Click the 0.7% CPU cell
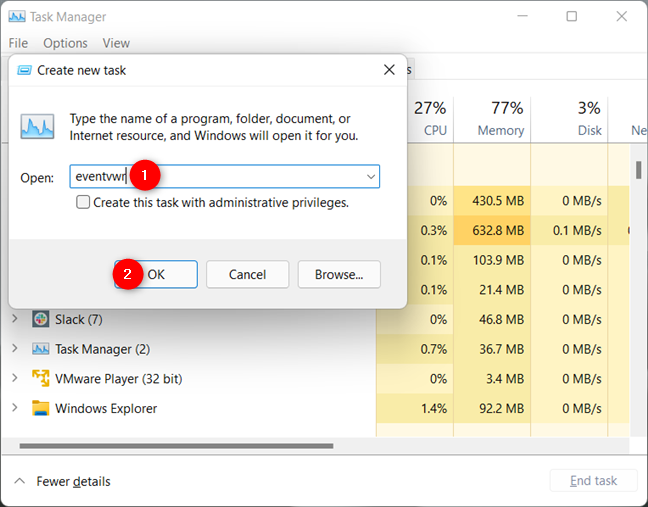This screenshot has width=648, height=507. [415, 349]
